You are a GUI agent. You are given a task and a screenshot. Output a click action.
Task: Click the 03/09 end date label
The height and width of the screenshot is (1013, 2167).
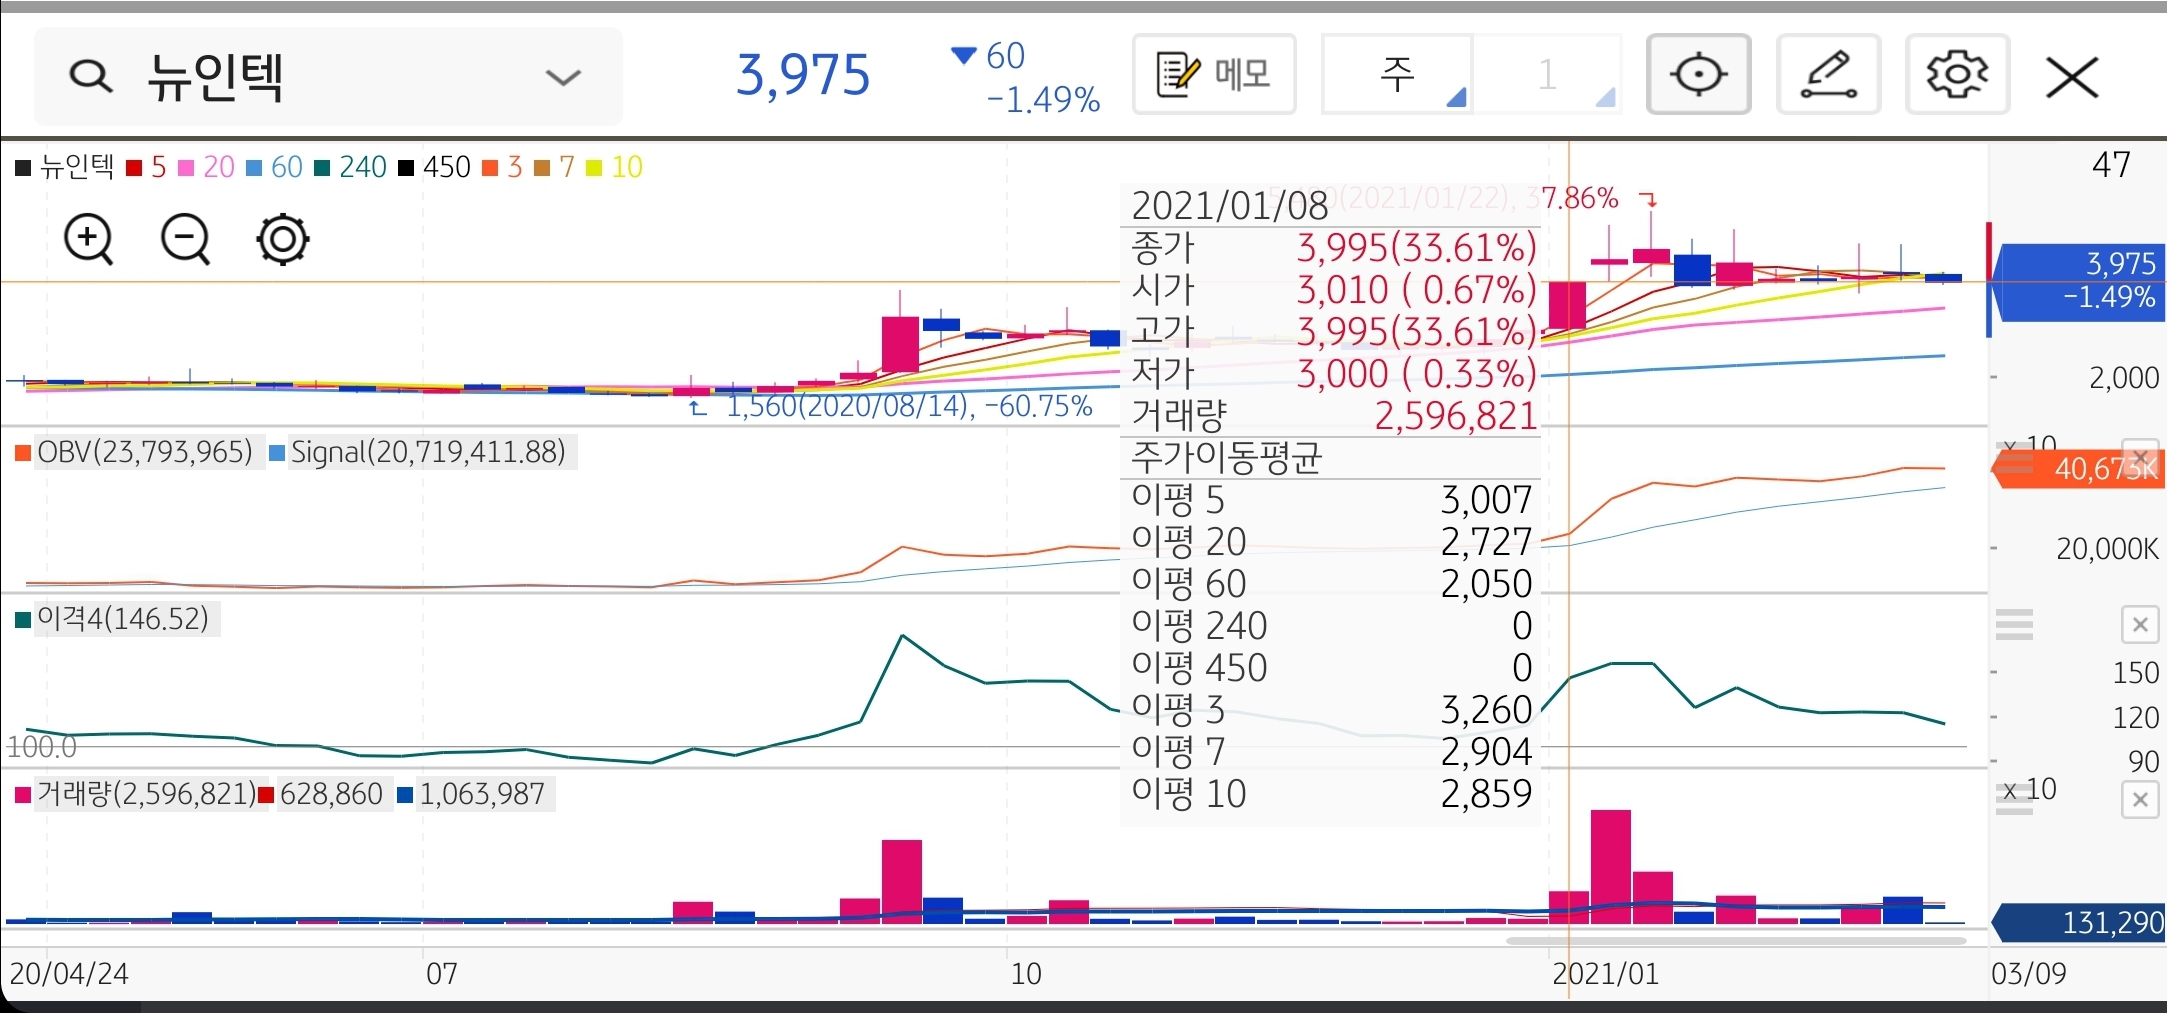[x=2029, y=973]
